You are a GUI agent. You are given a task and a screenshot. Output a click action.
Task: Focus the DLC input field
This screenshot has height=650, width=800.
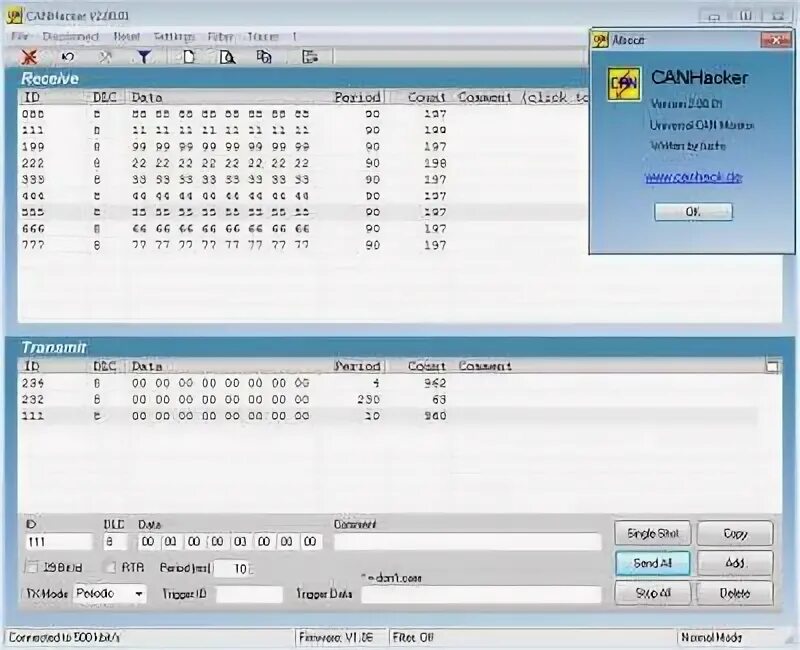[115, 541]
